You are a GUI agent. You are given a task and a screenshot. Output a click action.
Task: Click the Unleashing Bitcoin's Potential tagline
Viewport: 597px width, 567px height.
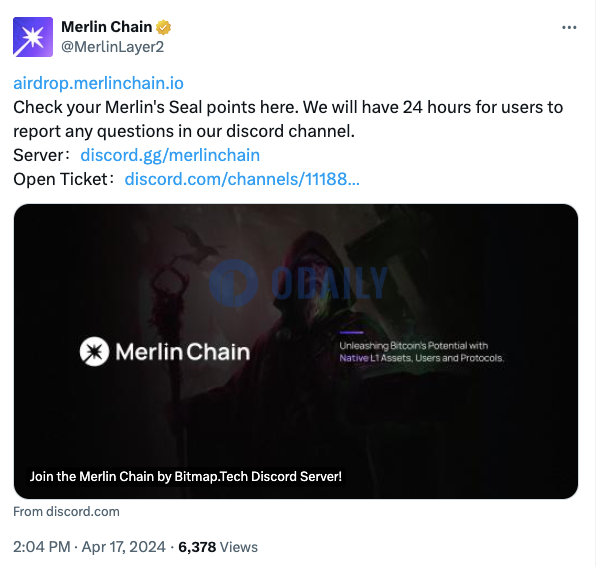tap(421, 352)
